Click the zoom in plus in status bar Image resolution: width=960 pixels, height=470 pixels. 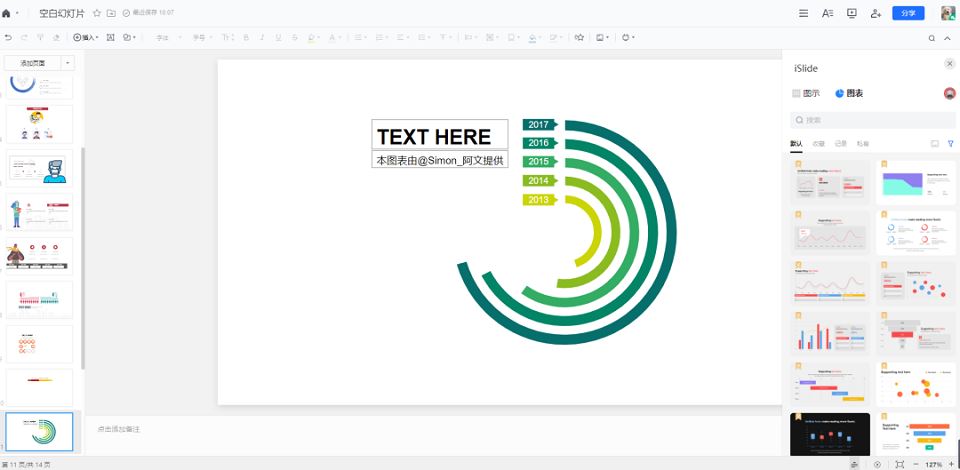tap(951, 464)
